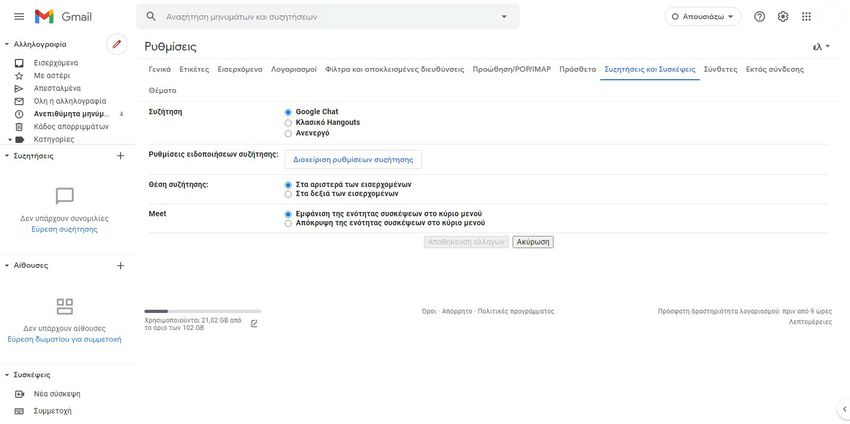Image resolution: width=850 pixels, height=424 pixels.
Task: Select Στα δεξιά των εισερχομένων option
Action: pos(288,194)
